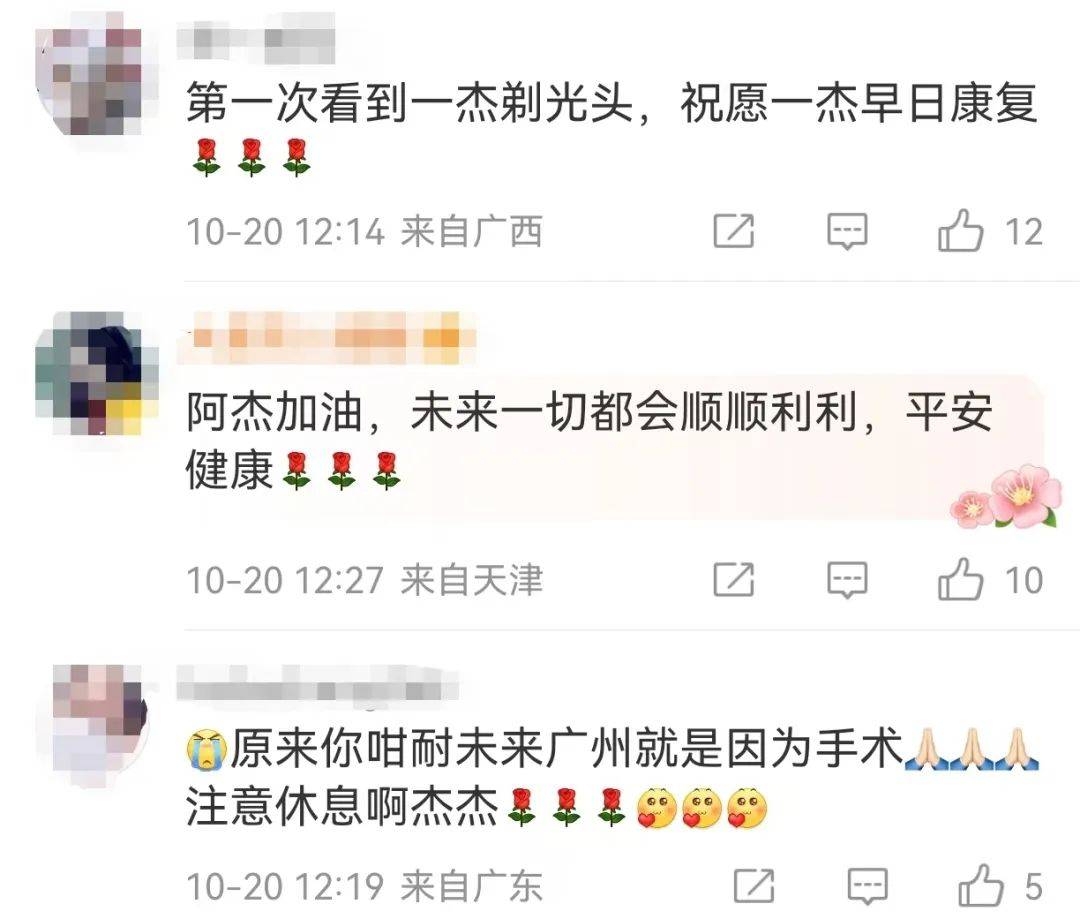Open third commenter's blurred avatar
The width and height of the screenshot is (1080, 919).
[101, 725]
